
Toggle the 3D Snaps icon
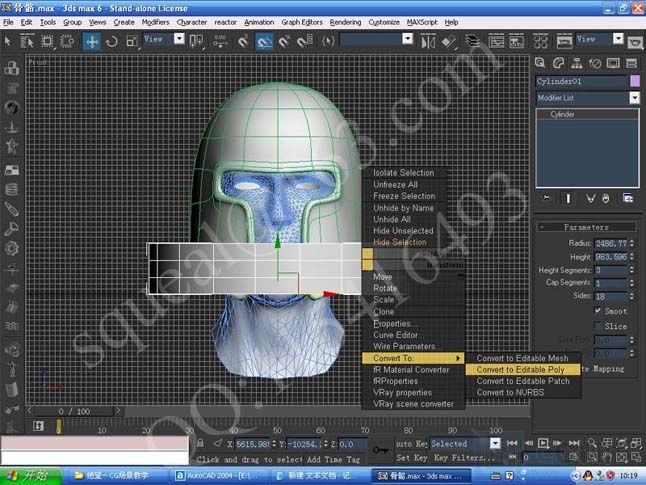pos(243,41)
